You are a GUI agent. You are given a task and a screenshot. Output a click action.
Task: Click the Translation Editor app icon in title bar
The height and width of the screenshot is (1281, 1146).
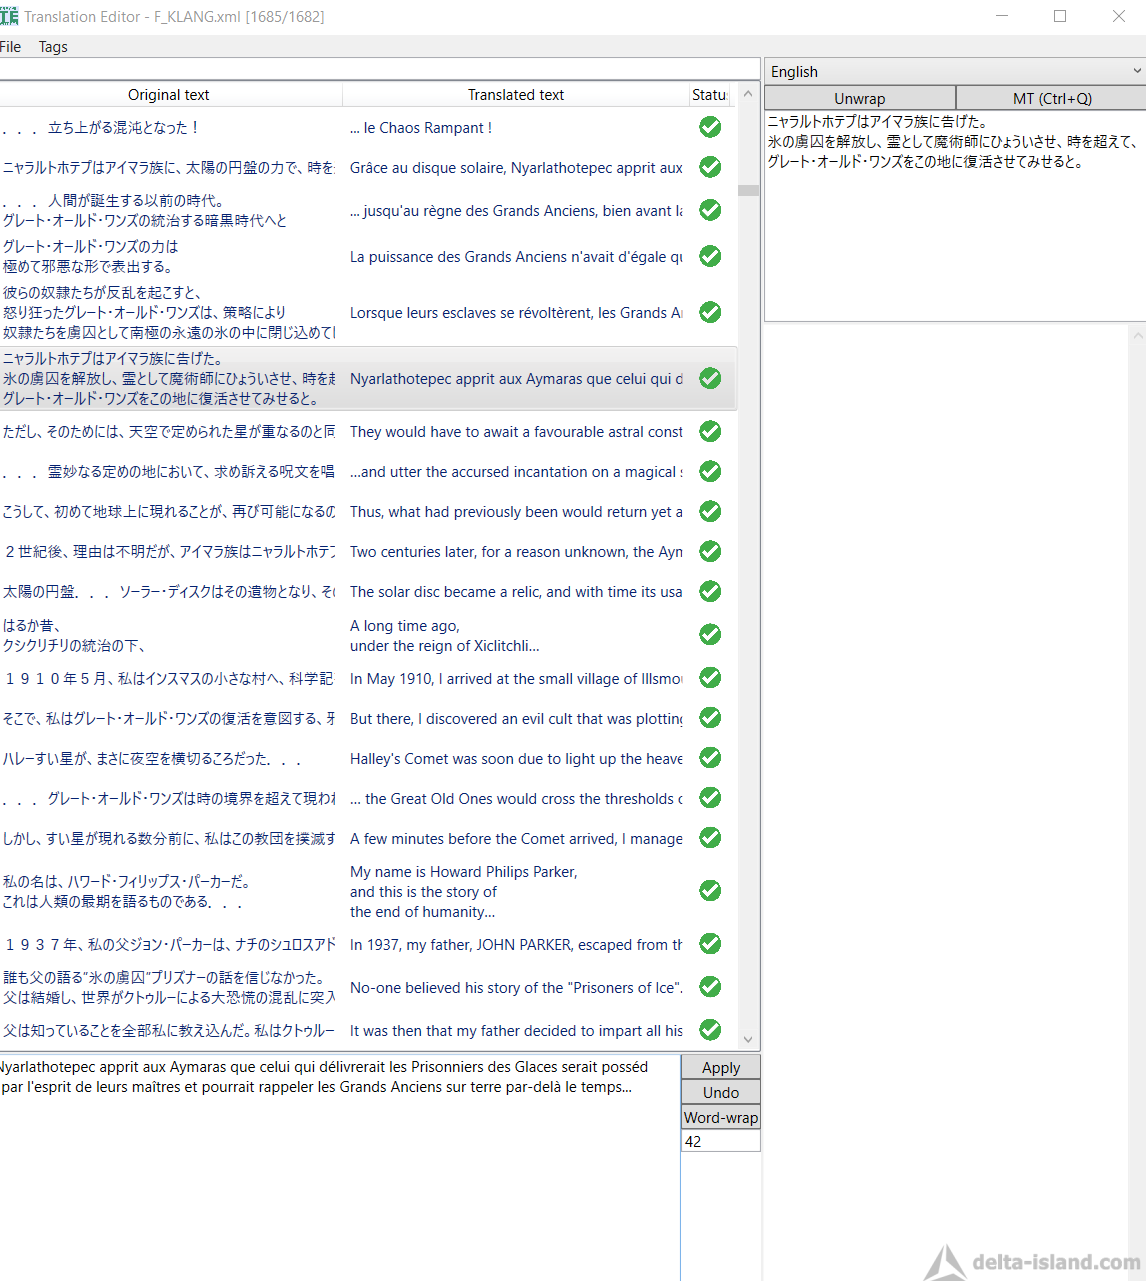coord(9,16)
